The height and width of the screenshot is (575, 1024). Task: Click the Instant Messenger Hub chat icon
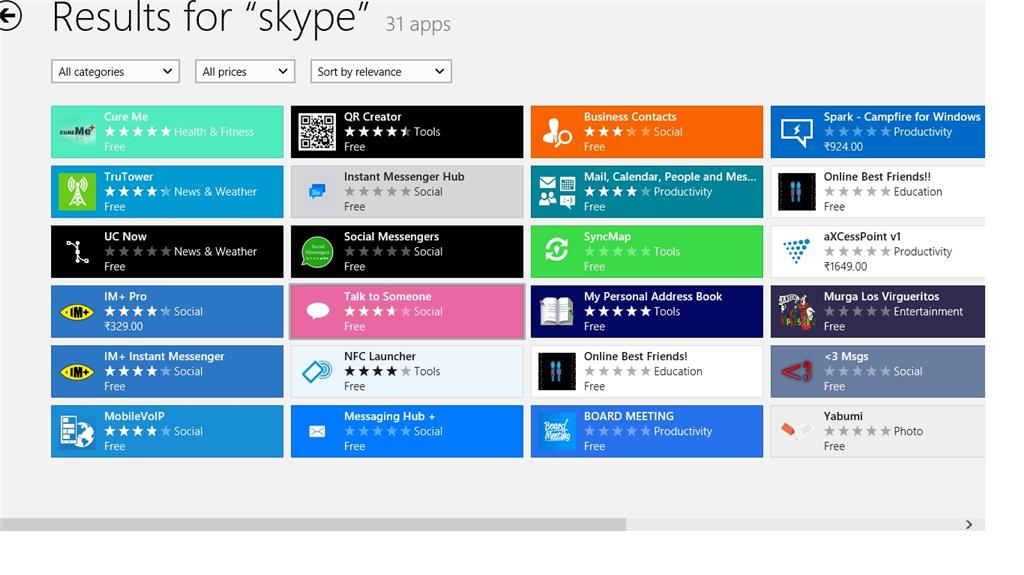click(317, 191)
